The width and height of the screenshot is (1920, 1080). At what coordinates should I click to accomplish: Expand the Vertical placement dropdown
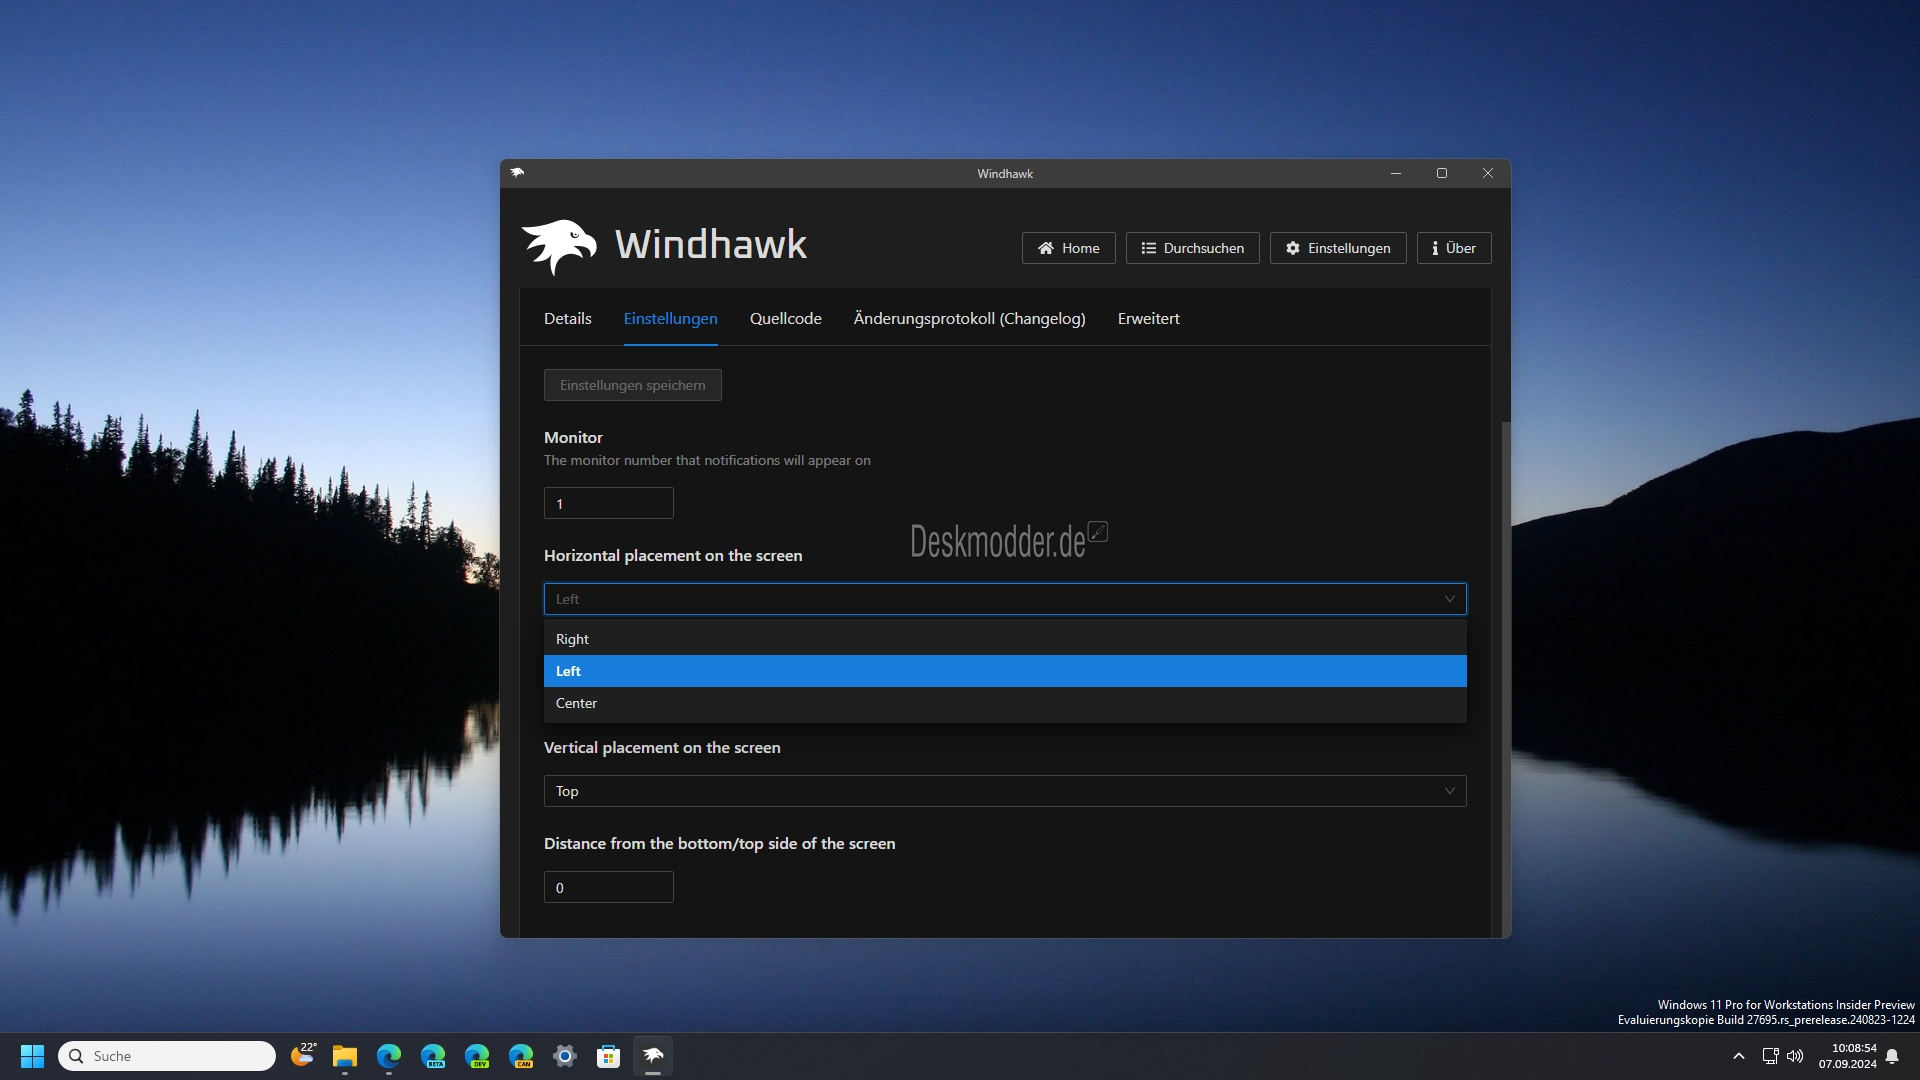pos(1004,791)
